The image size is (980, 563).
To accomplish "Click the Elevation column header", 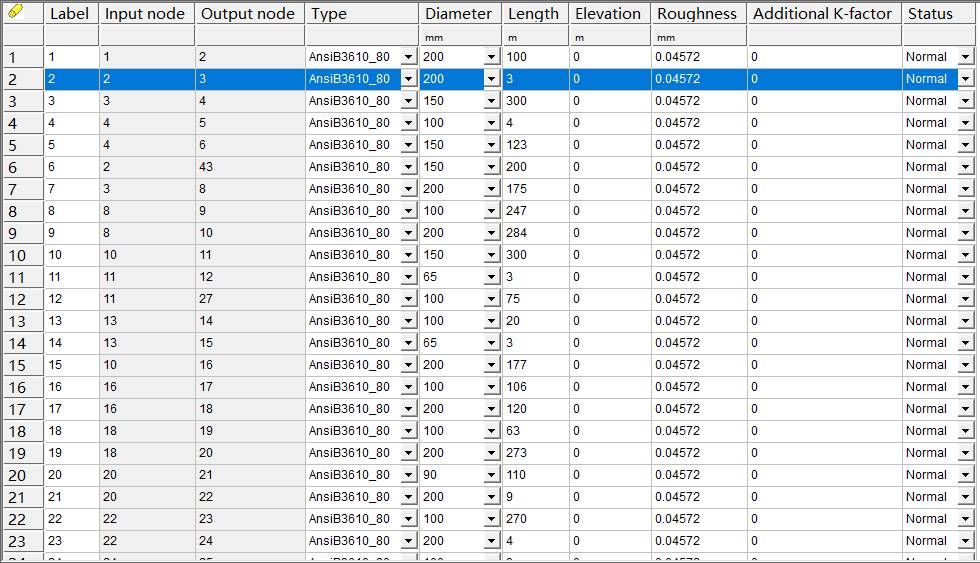I will [608, 14].
